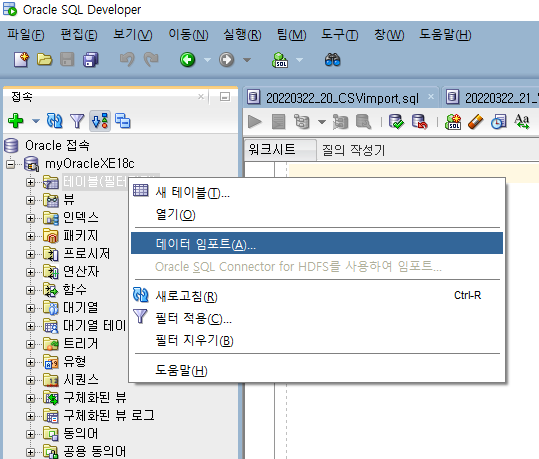The height and width of the screenshot is (459, 539).
Task: Close the 20220322_20_CSVimport.sql tab
Action: click(x=430, y=97)
